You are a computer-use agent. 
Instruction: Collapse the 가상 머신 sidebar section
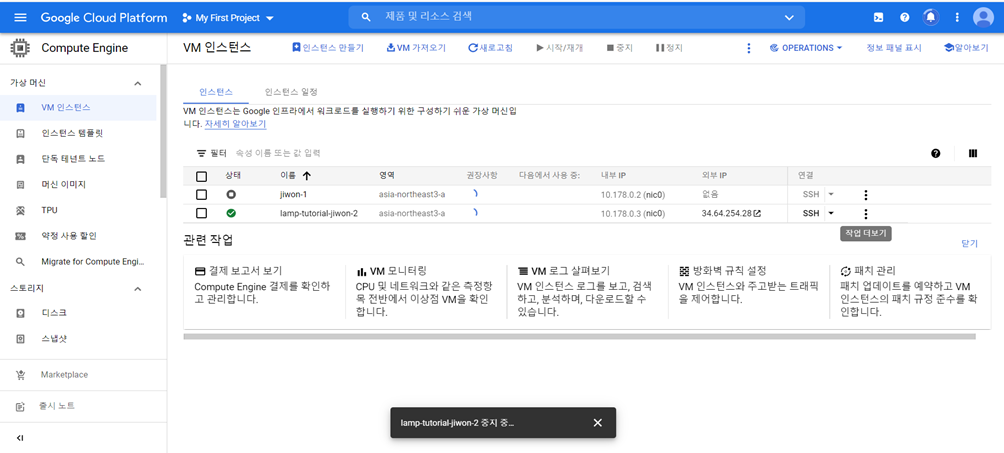[137, 83]
